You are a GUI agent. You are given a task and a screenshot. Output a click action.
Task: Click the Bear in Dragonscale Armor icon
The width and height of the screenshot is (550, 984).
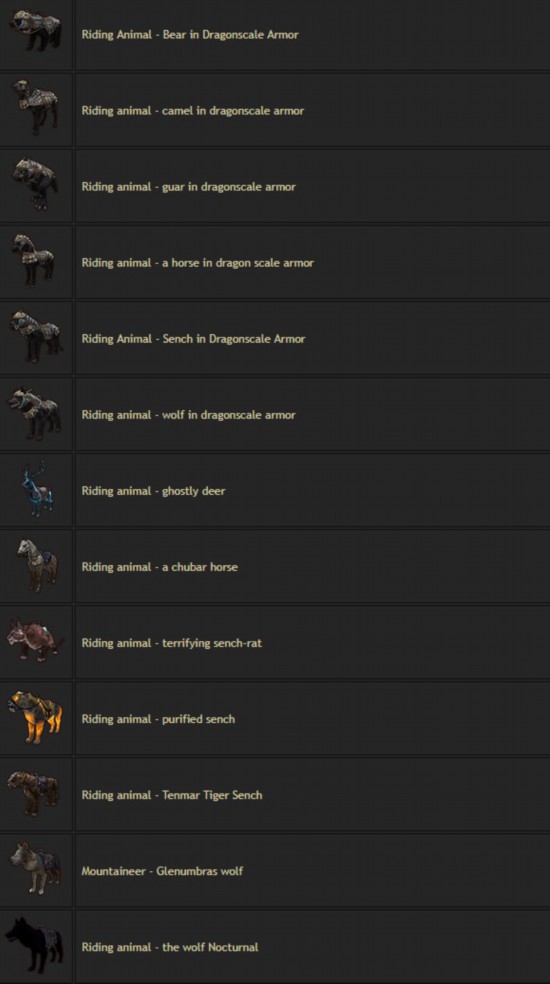click(36, 31)
